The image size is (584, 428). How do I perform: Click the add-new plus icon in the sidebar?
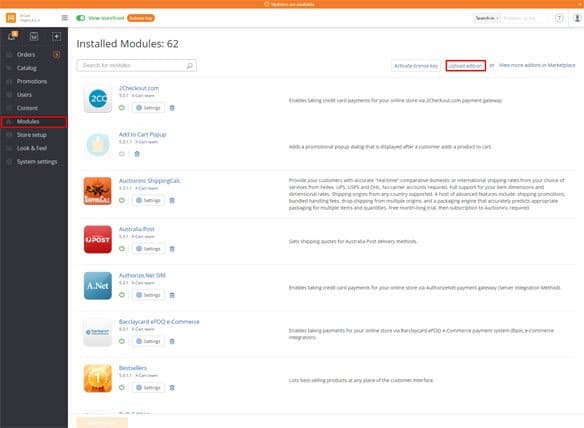56,36
